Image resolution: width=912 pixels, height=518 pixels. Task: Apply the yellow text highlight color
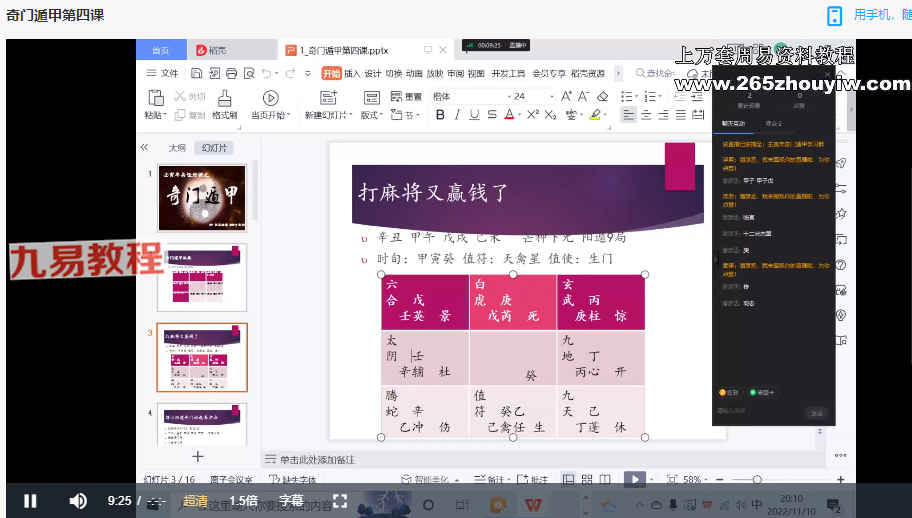[594, 115]
